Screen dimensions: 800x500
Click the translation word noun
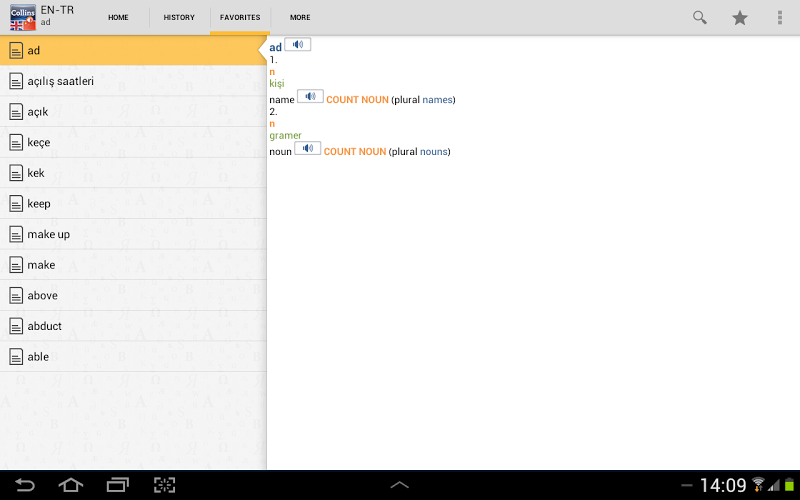click(281, 152)
